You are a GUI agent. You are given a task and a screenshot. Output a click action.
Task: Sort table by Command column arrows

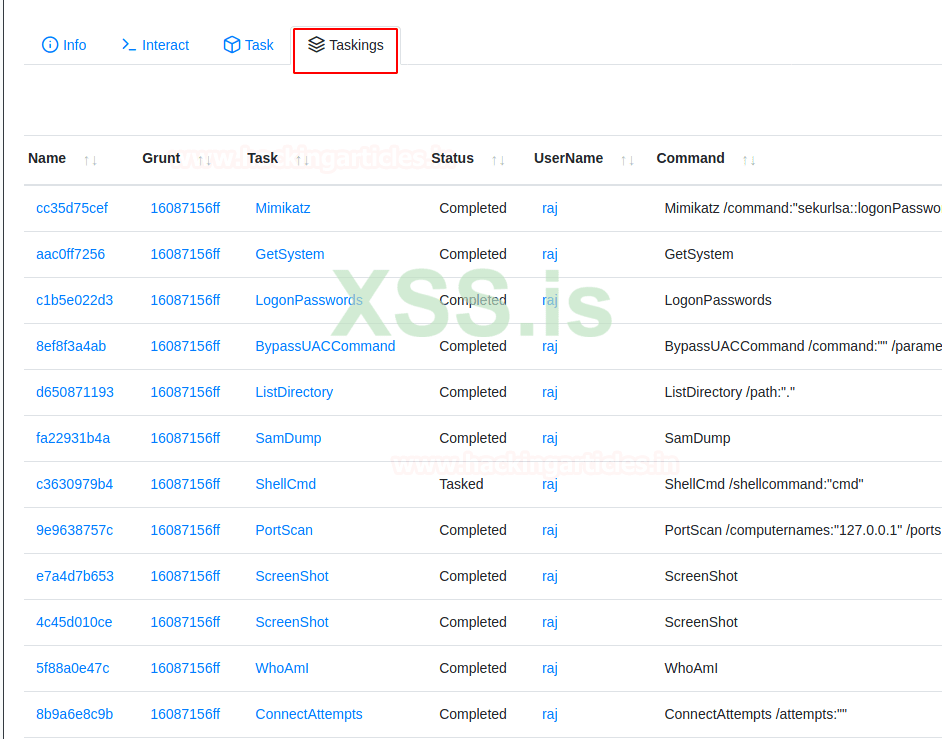tap(749, 160)
